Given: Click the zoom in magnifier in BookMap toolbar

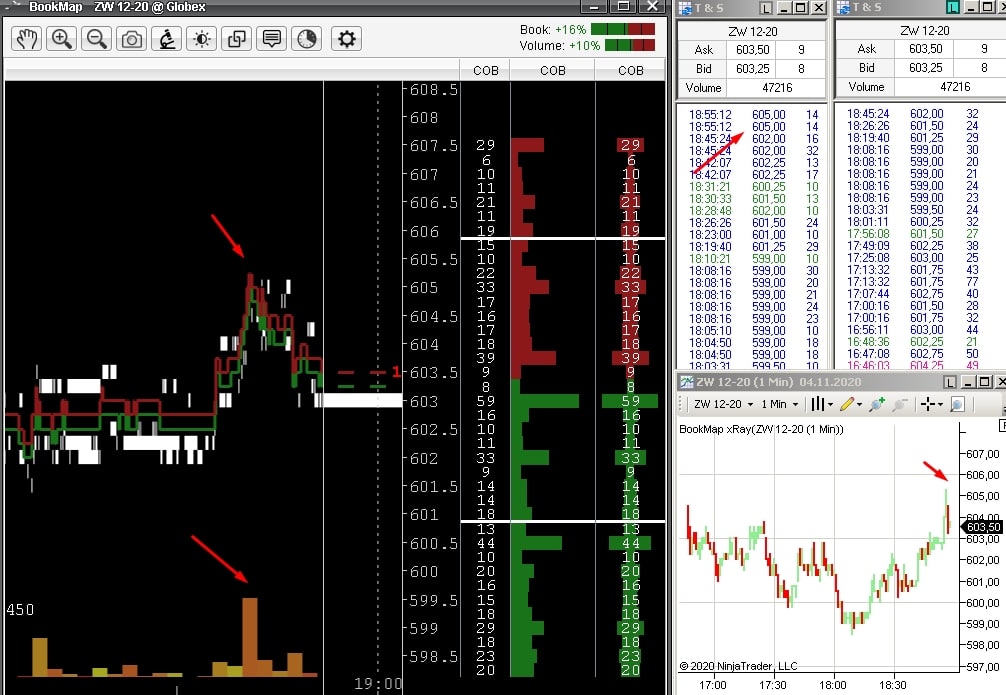Looking at the screenshot, I should (62, 39).
